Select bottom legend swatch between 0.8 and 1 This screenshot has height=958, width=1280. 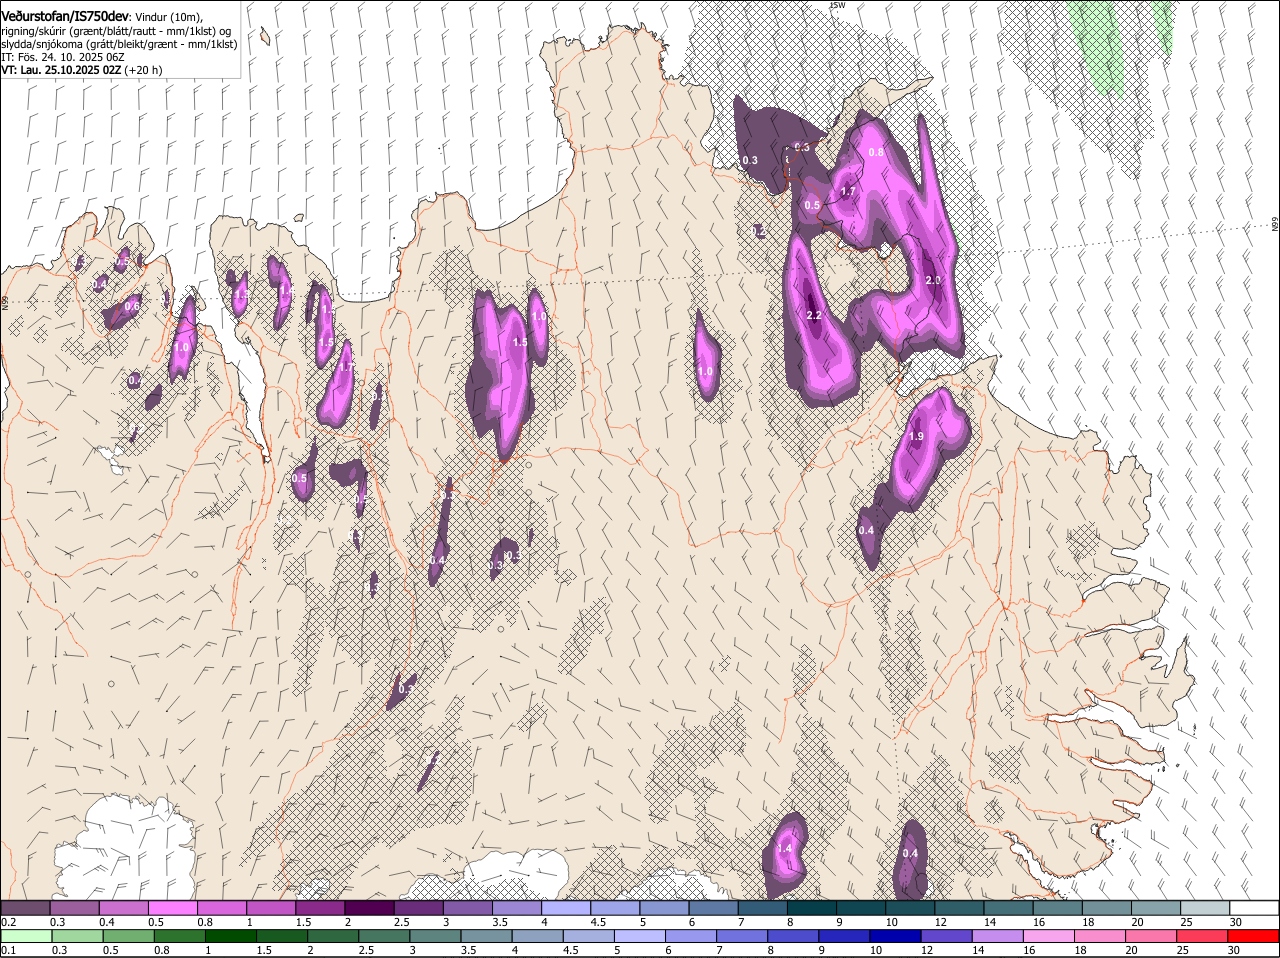[180, 936]
